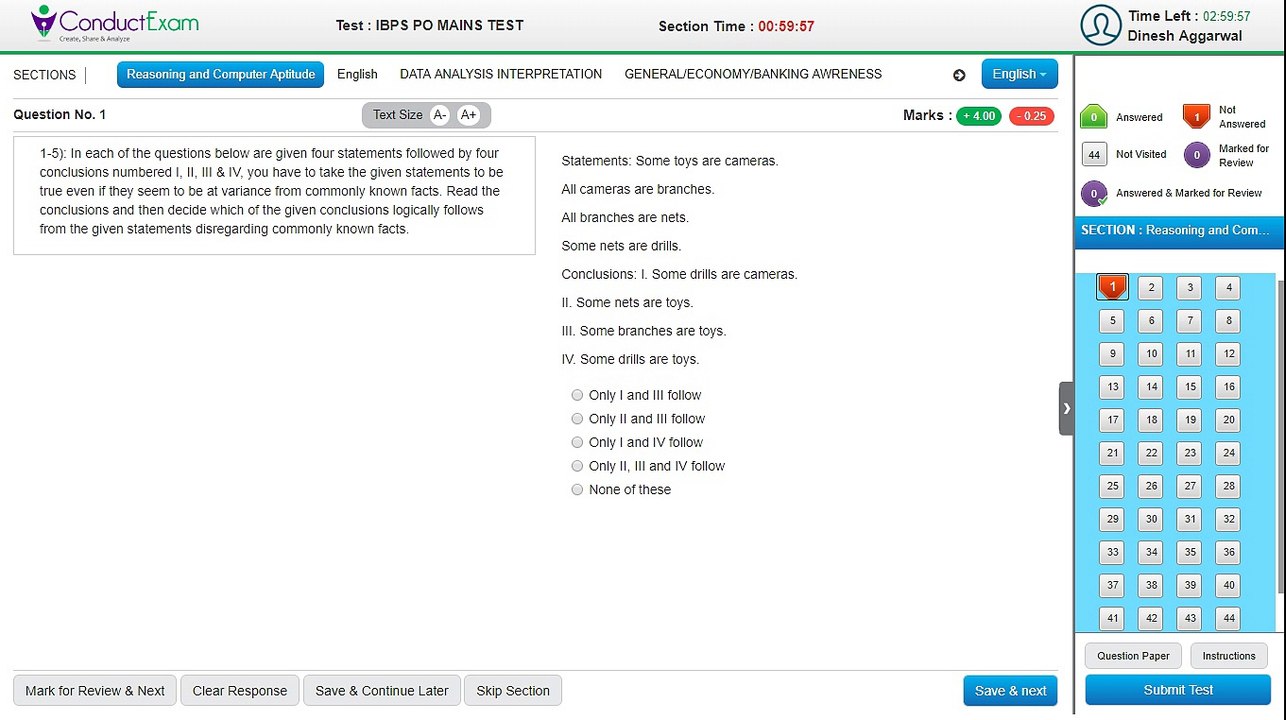Collapse the question palette side panel arrow
The height and width of the screenshot is (720, 1286).
click(x=1066, y=408)
